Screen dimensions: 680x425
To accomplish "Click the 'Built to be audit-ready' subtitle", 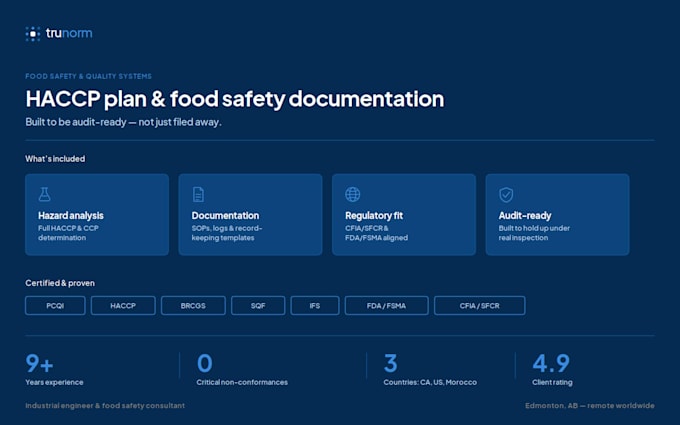I will click(123, 122).
